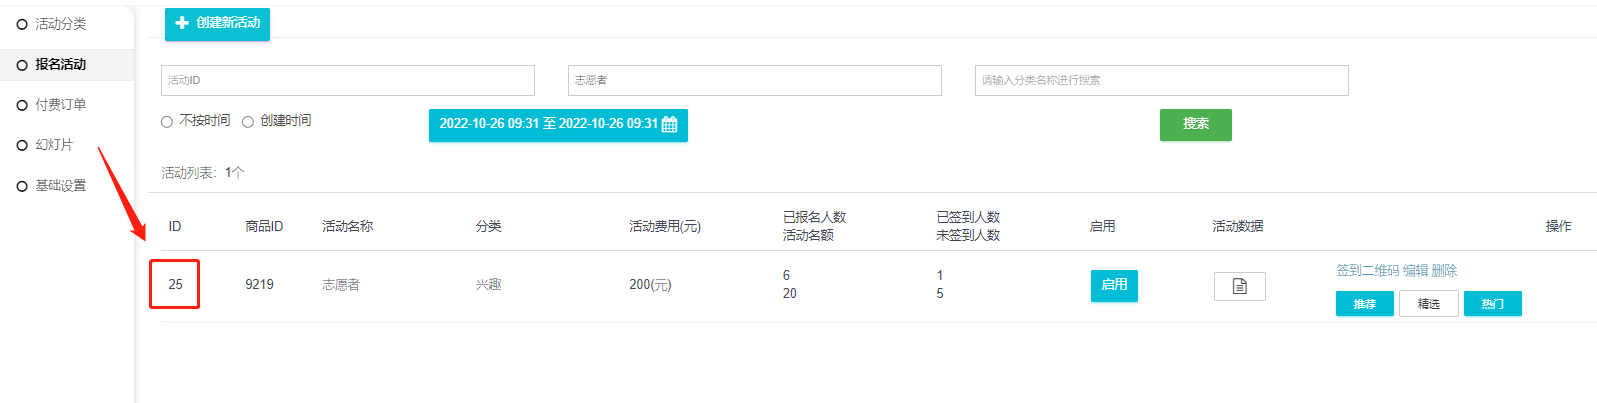
Task: Click the activity ID value 25
Action: (x=175, y=284)
